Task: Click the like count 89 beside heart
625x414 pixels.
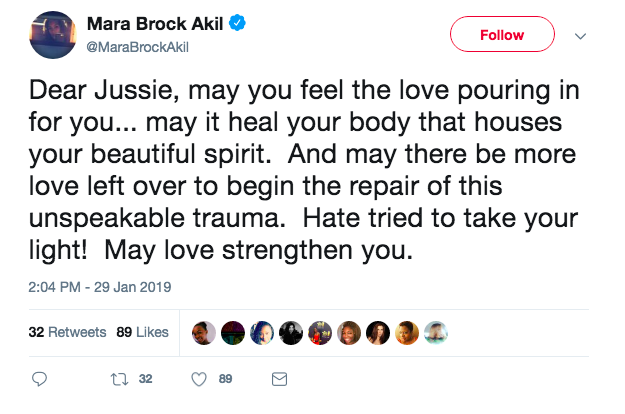Action: [x=225, y=379]
